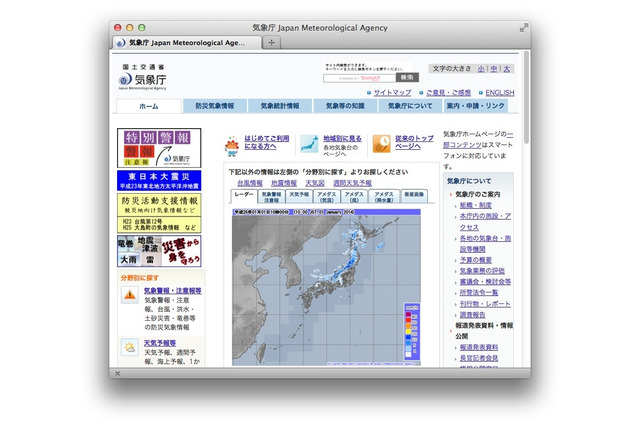Click the favicon on the browser tab

(x=120, y=43)
